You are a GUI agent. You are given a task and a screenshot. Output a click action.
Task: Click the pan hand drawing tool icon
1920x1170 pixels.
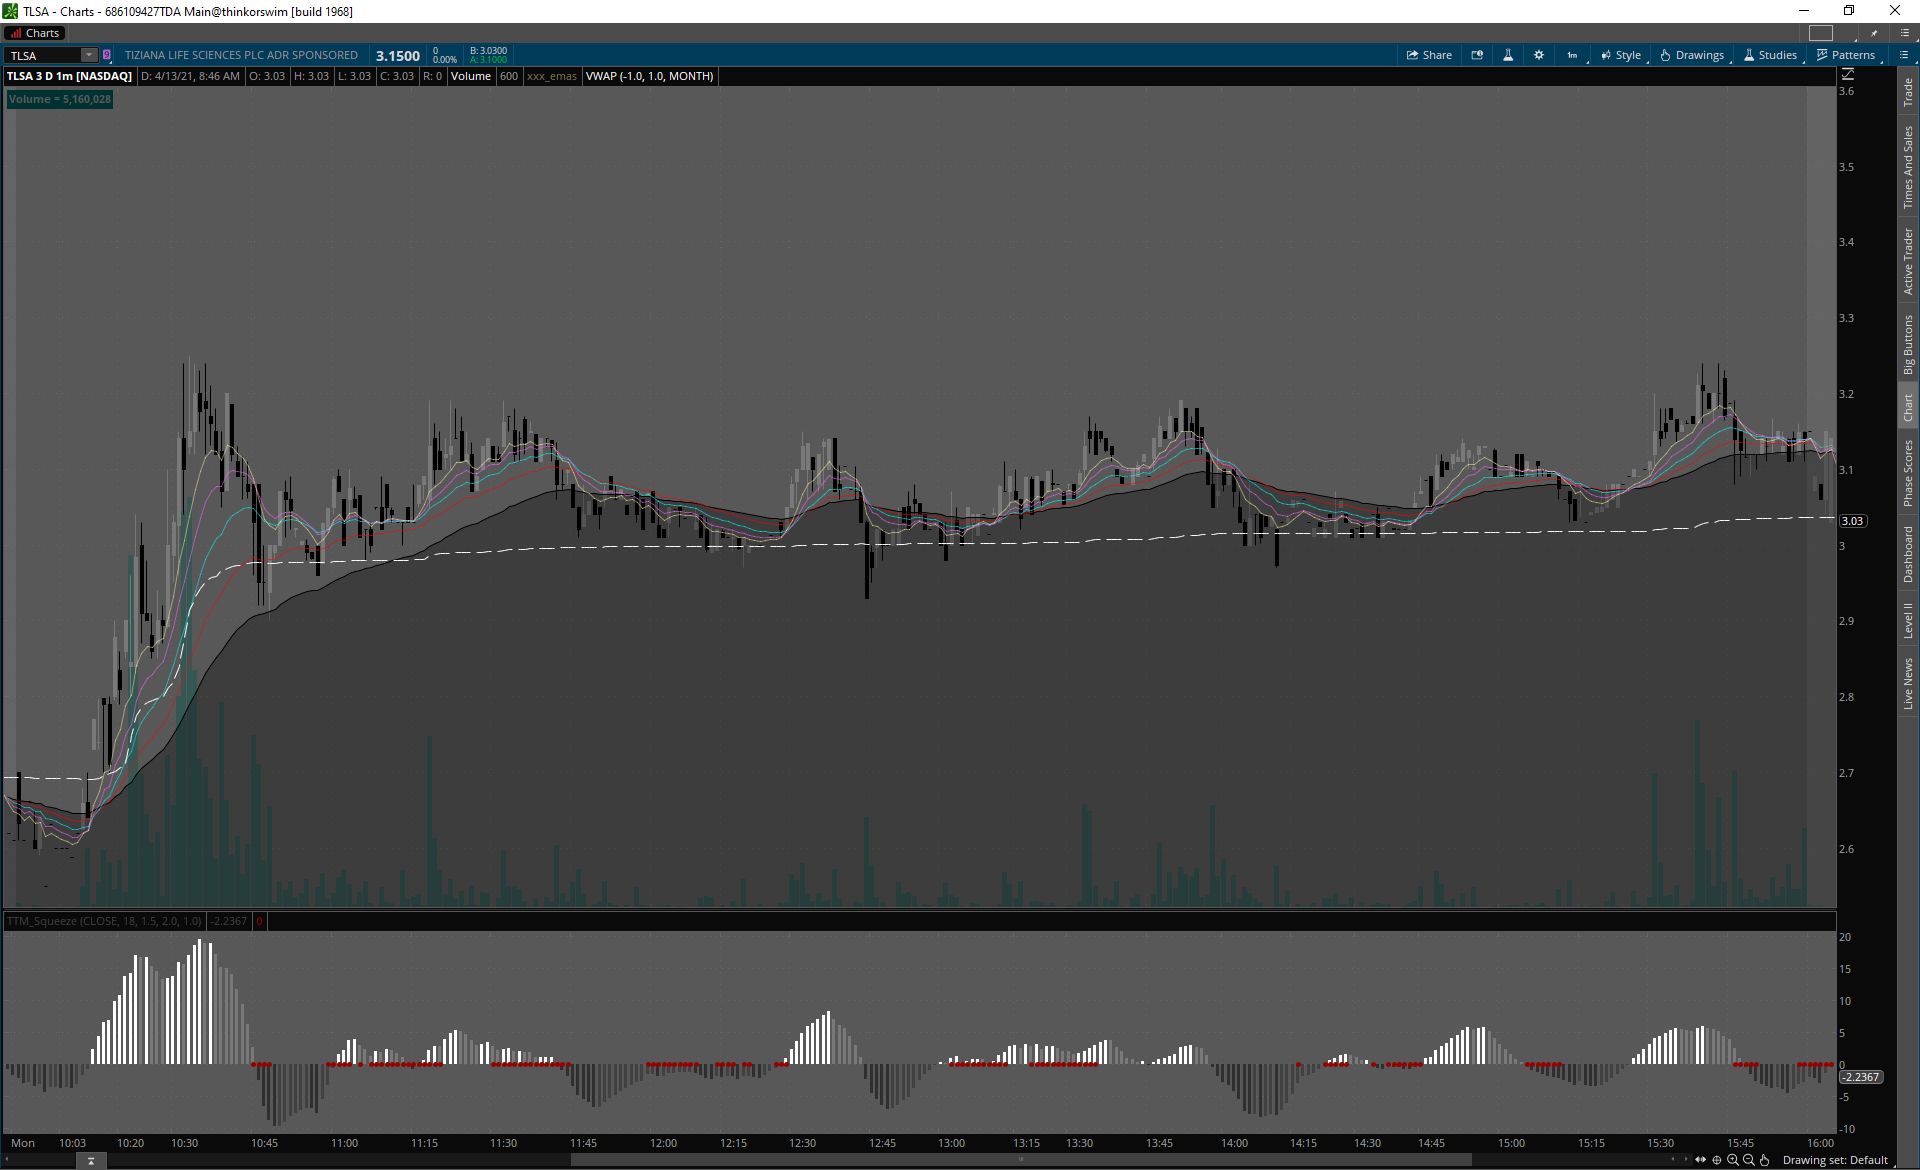click(1765, 1160)
